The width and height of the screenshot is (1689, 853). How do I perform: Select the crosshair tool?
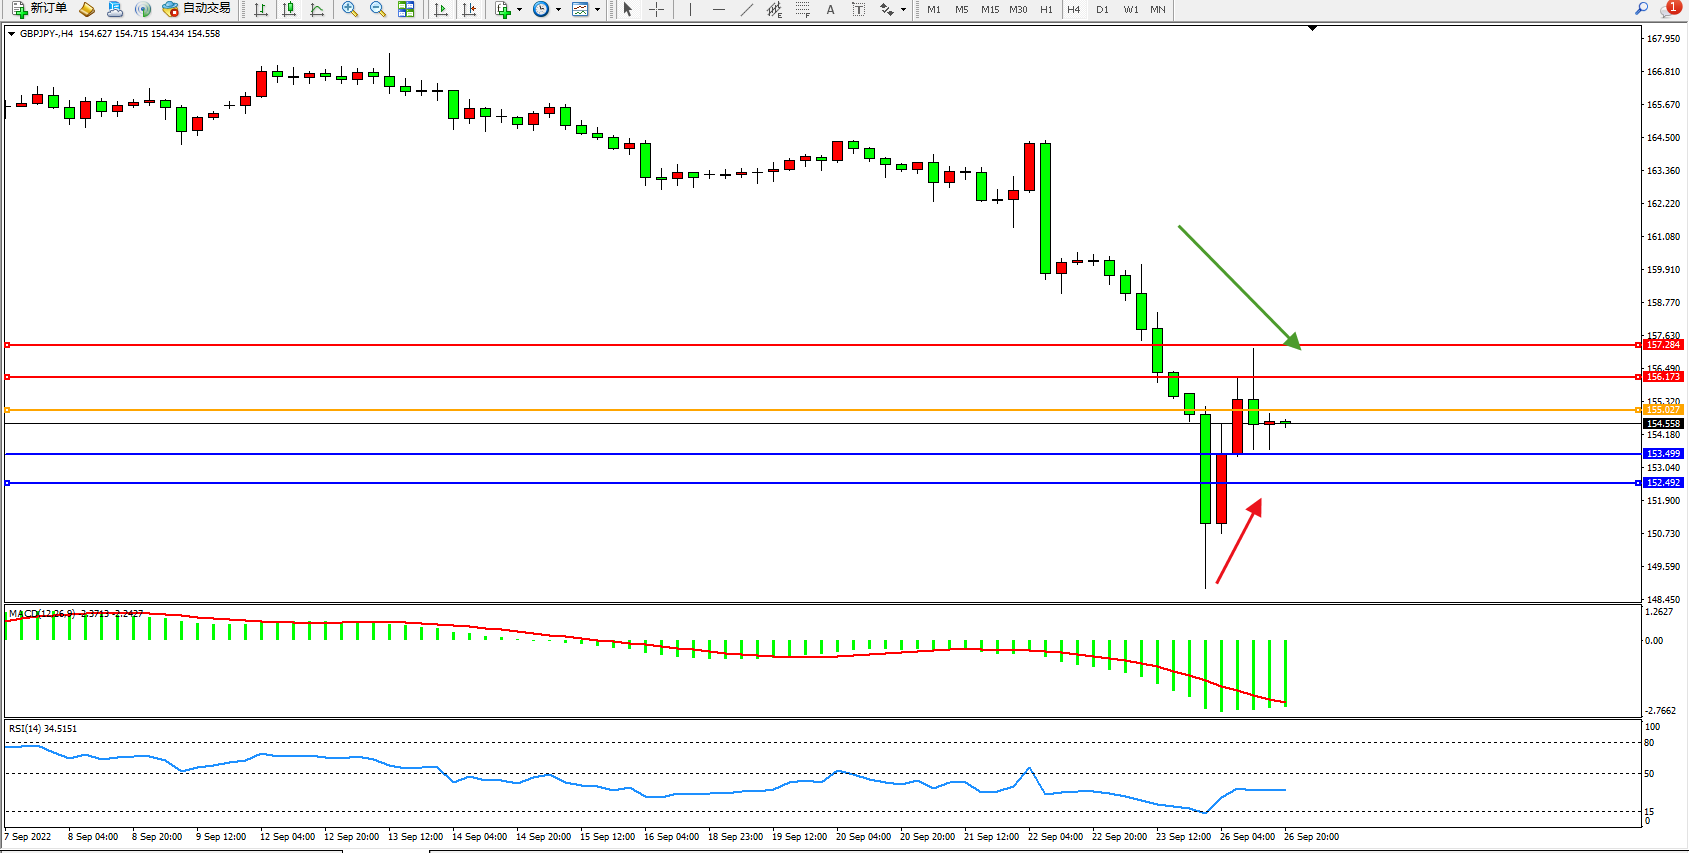656,9
